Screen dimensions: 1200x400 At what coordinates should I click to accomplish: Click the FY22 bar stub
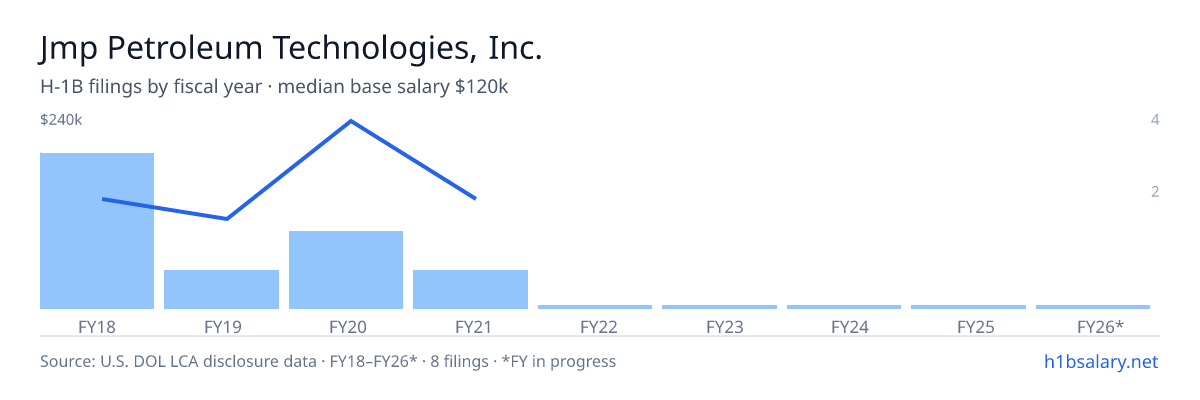(595, 307)
